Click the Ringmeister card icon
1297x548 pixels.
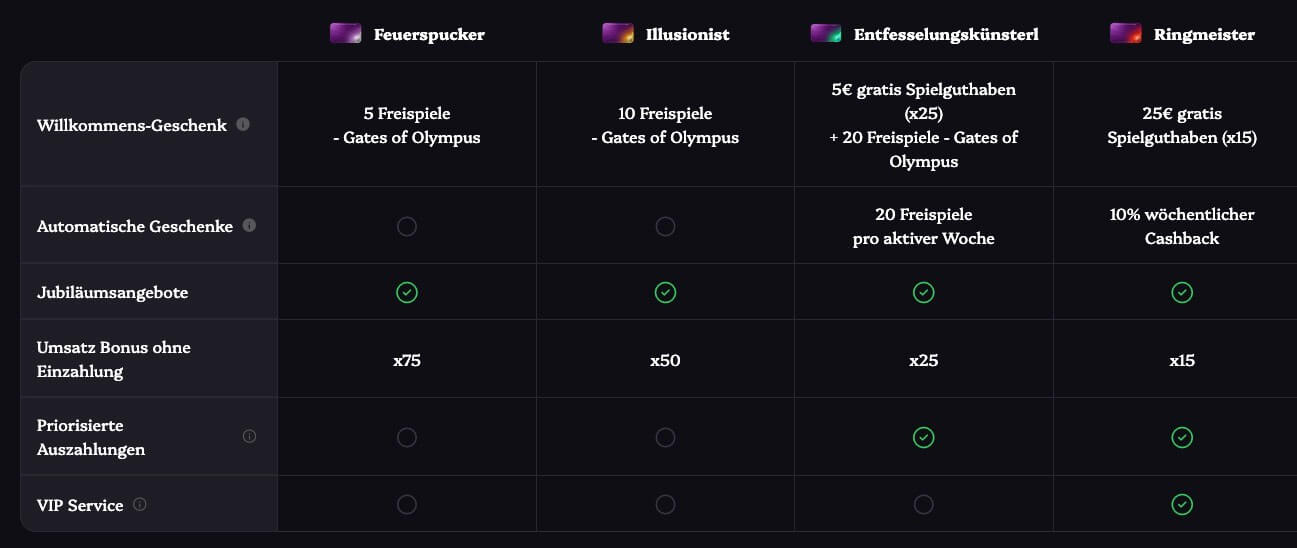1125,34
